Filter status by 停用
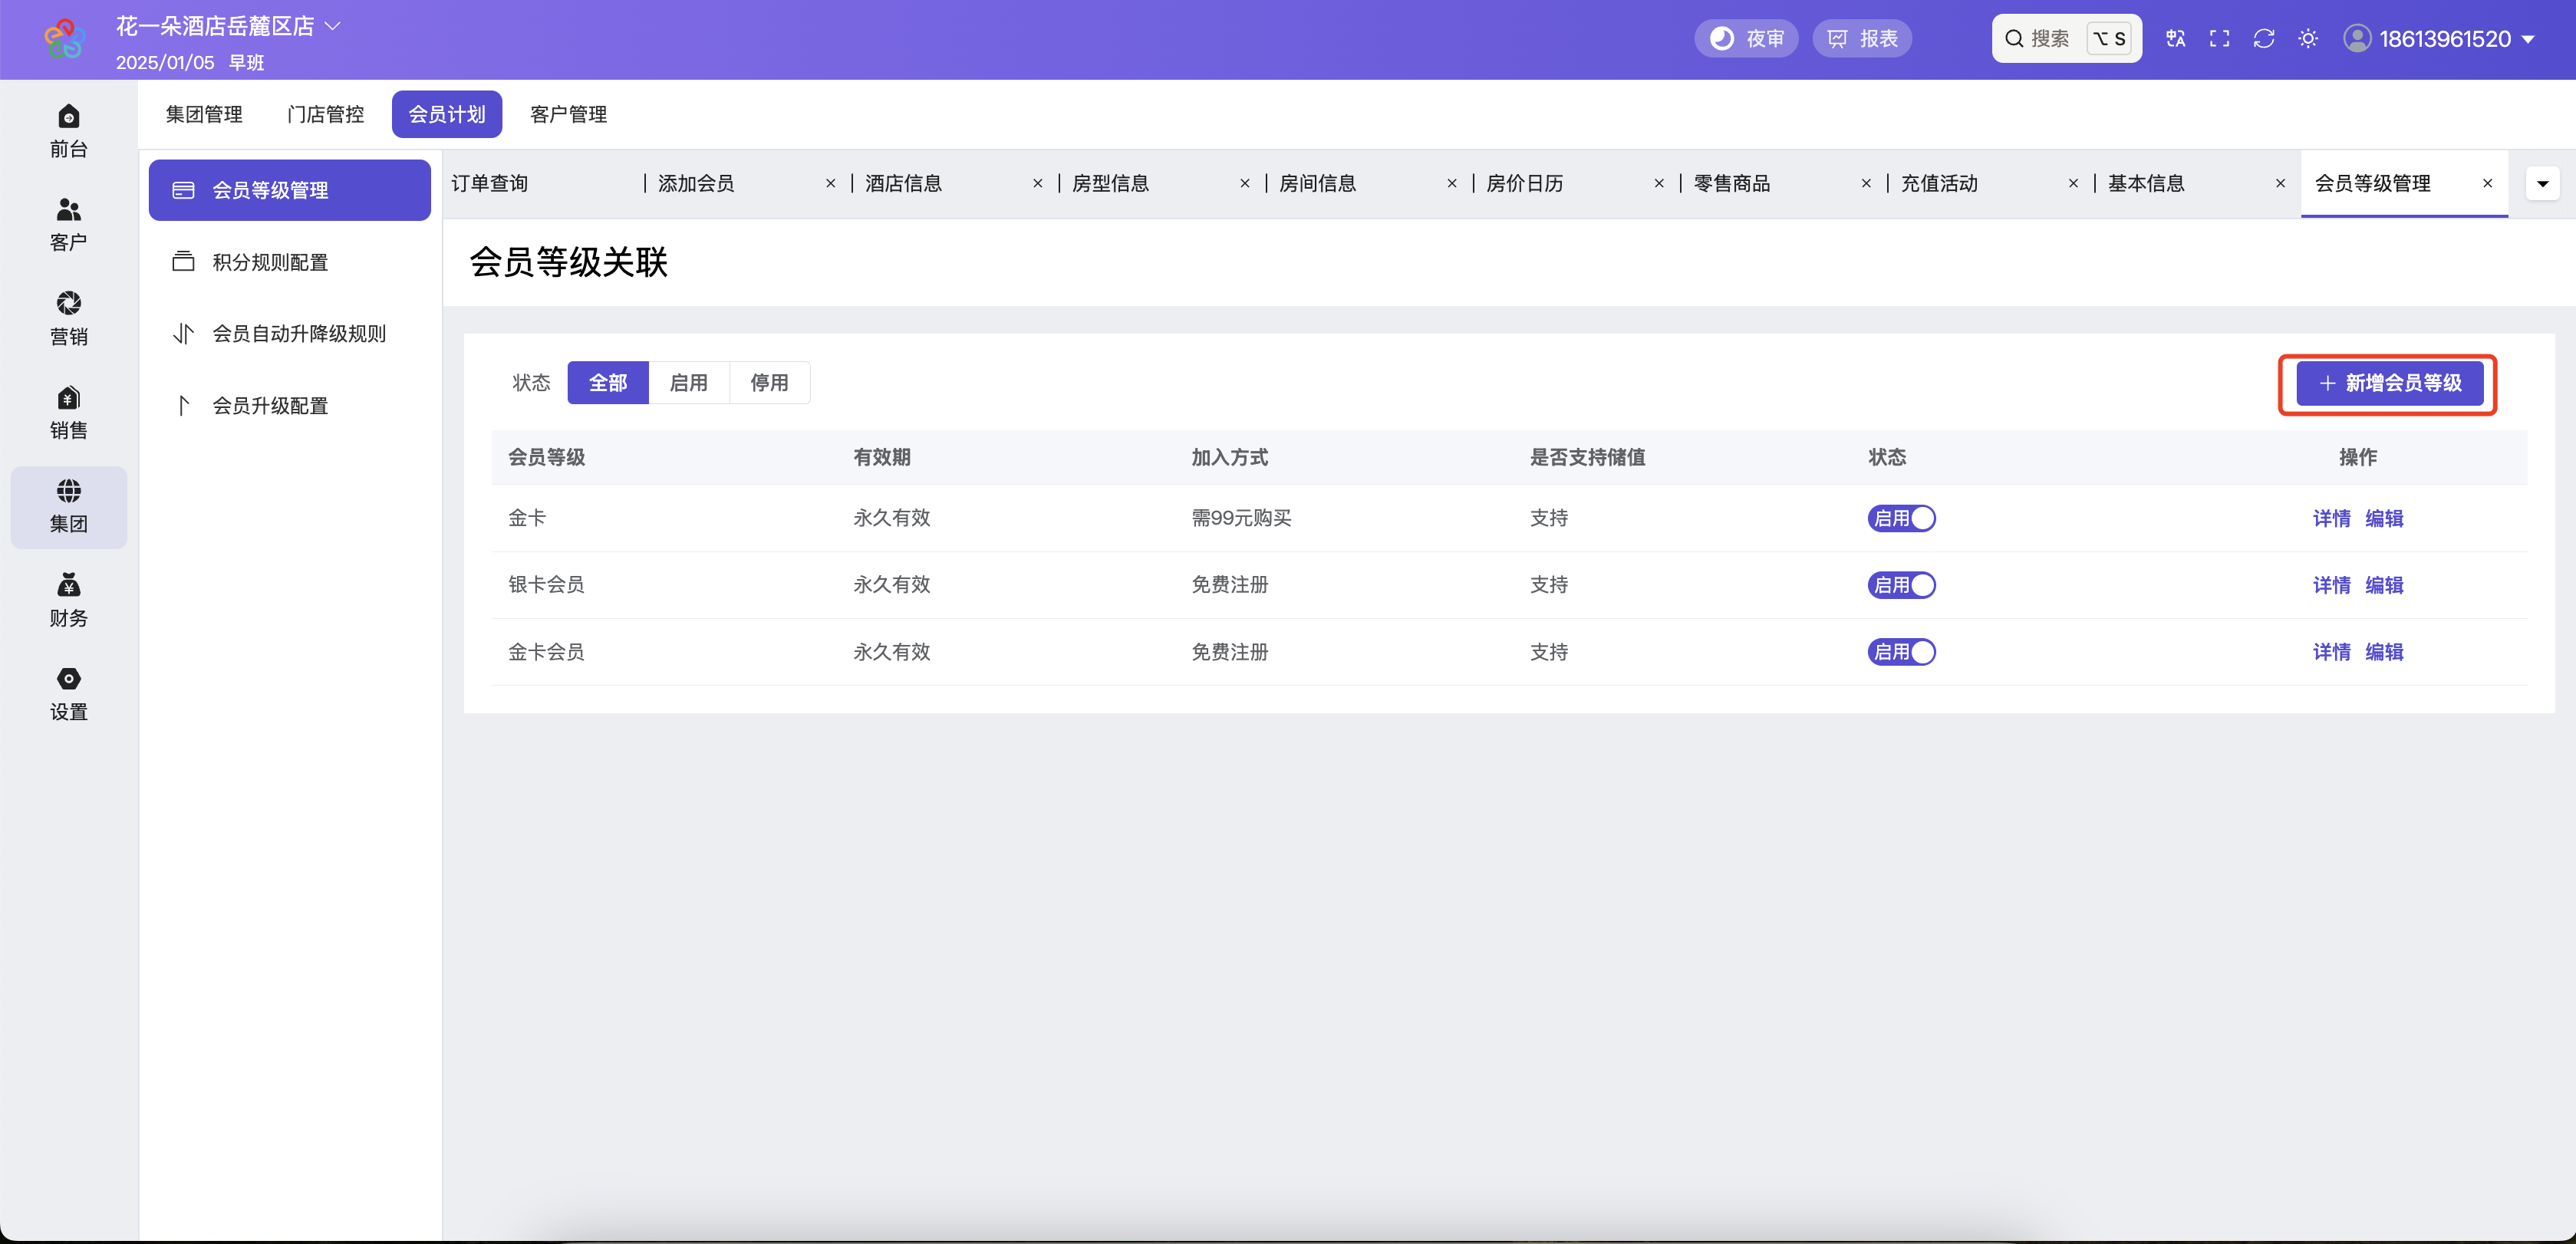Viewport: 2576px width, 1244px height. (x=769, y=383)
